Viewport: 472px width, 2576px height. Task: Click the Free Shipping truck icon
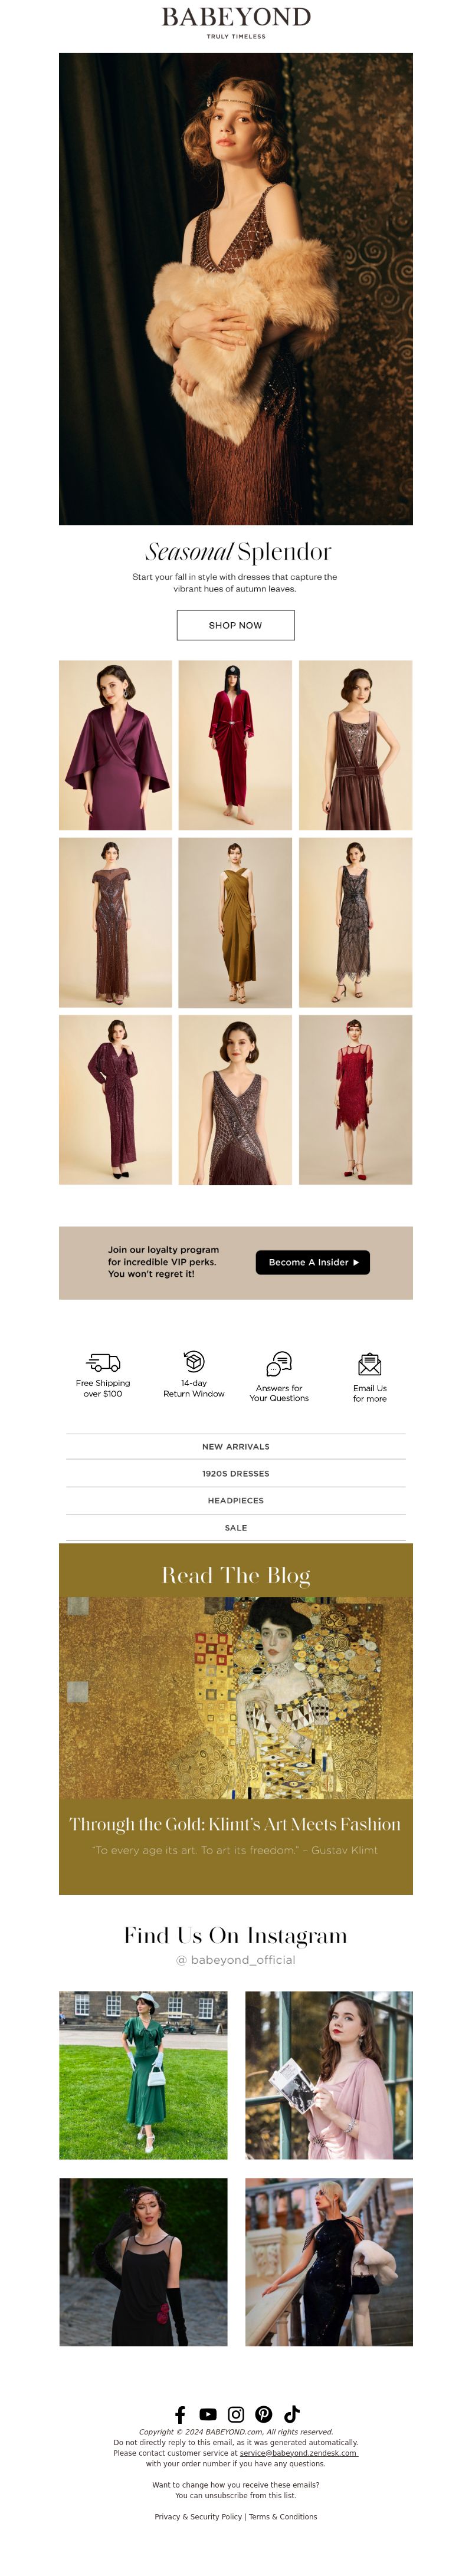[103, 1362]
